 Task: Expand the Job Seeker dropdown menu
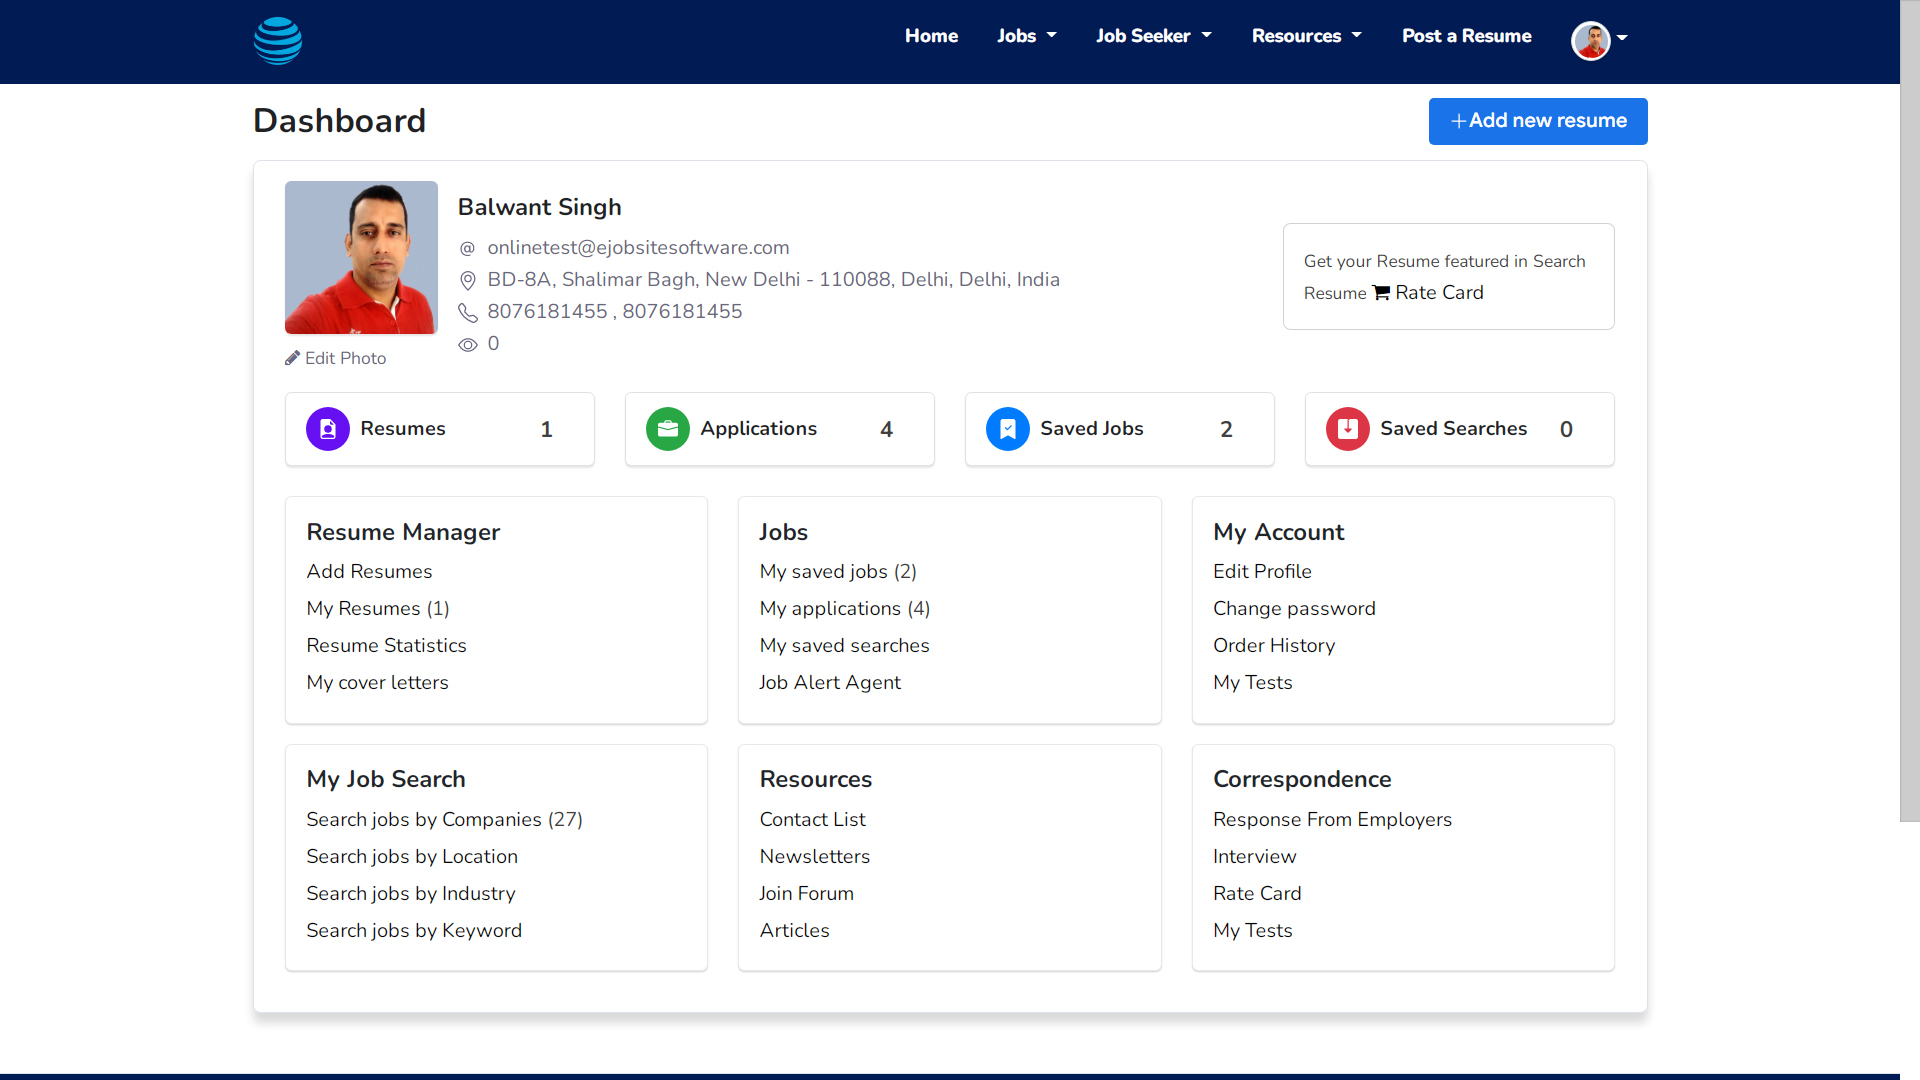[1154, 36]
